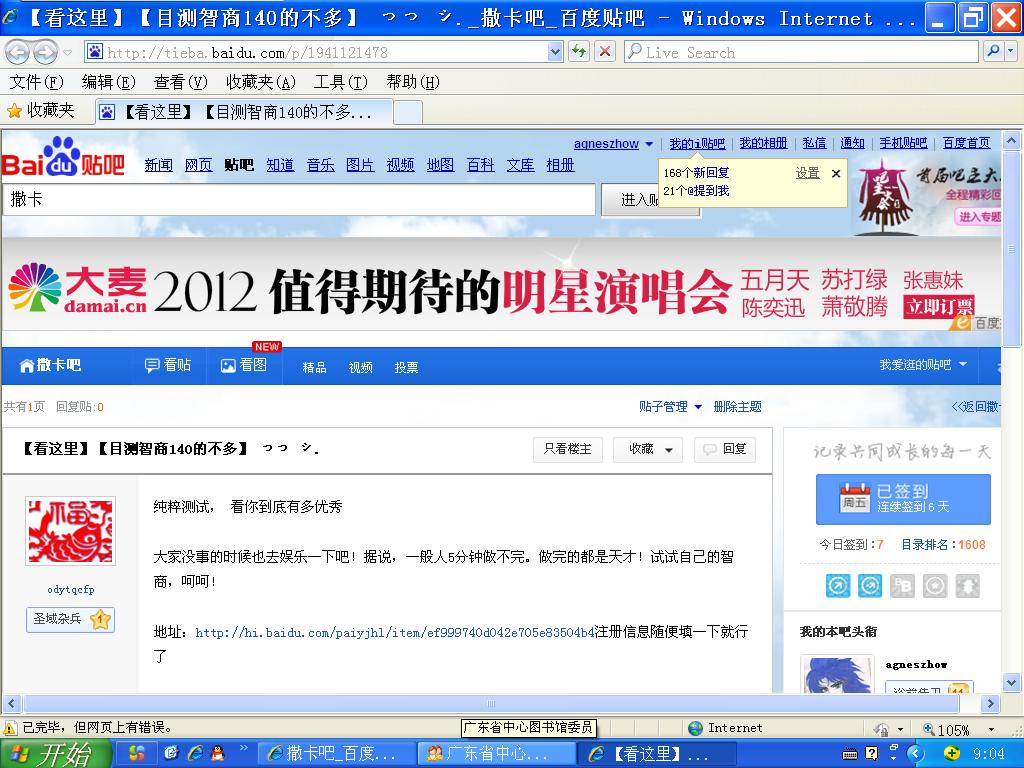
Task: Open the 编辑(E) menu
Action: tap(108, 82)
